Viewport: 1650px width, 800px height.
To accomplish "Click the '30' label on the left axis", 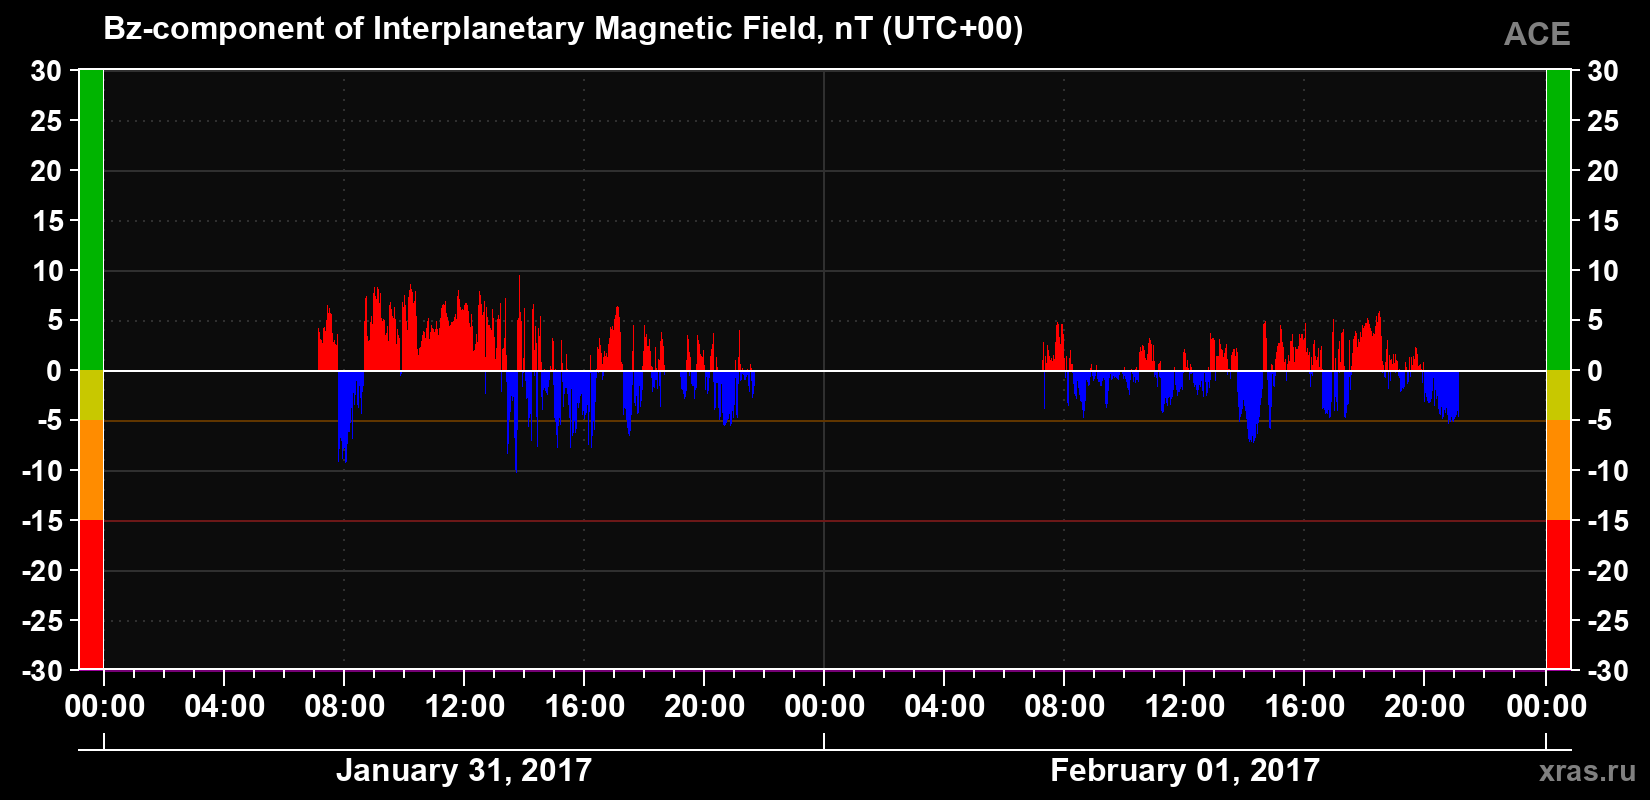I will 46,71.
